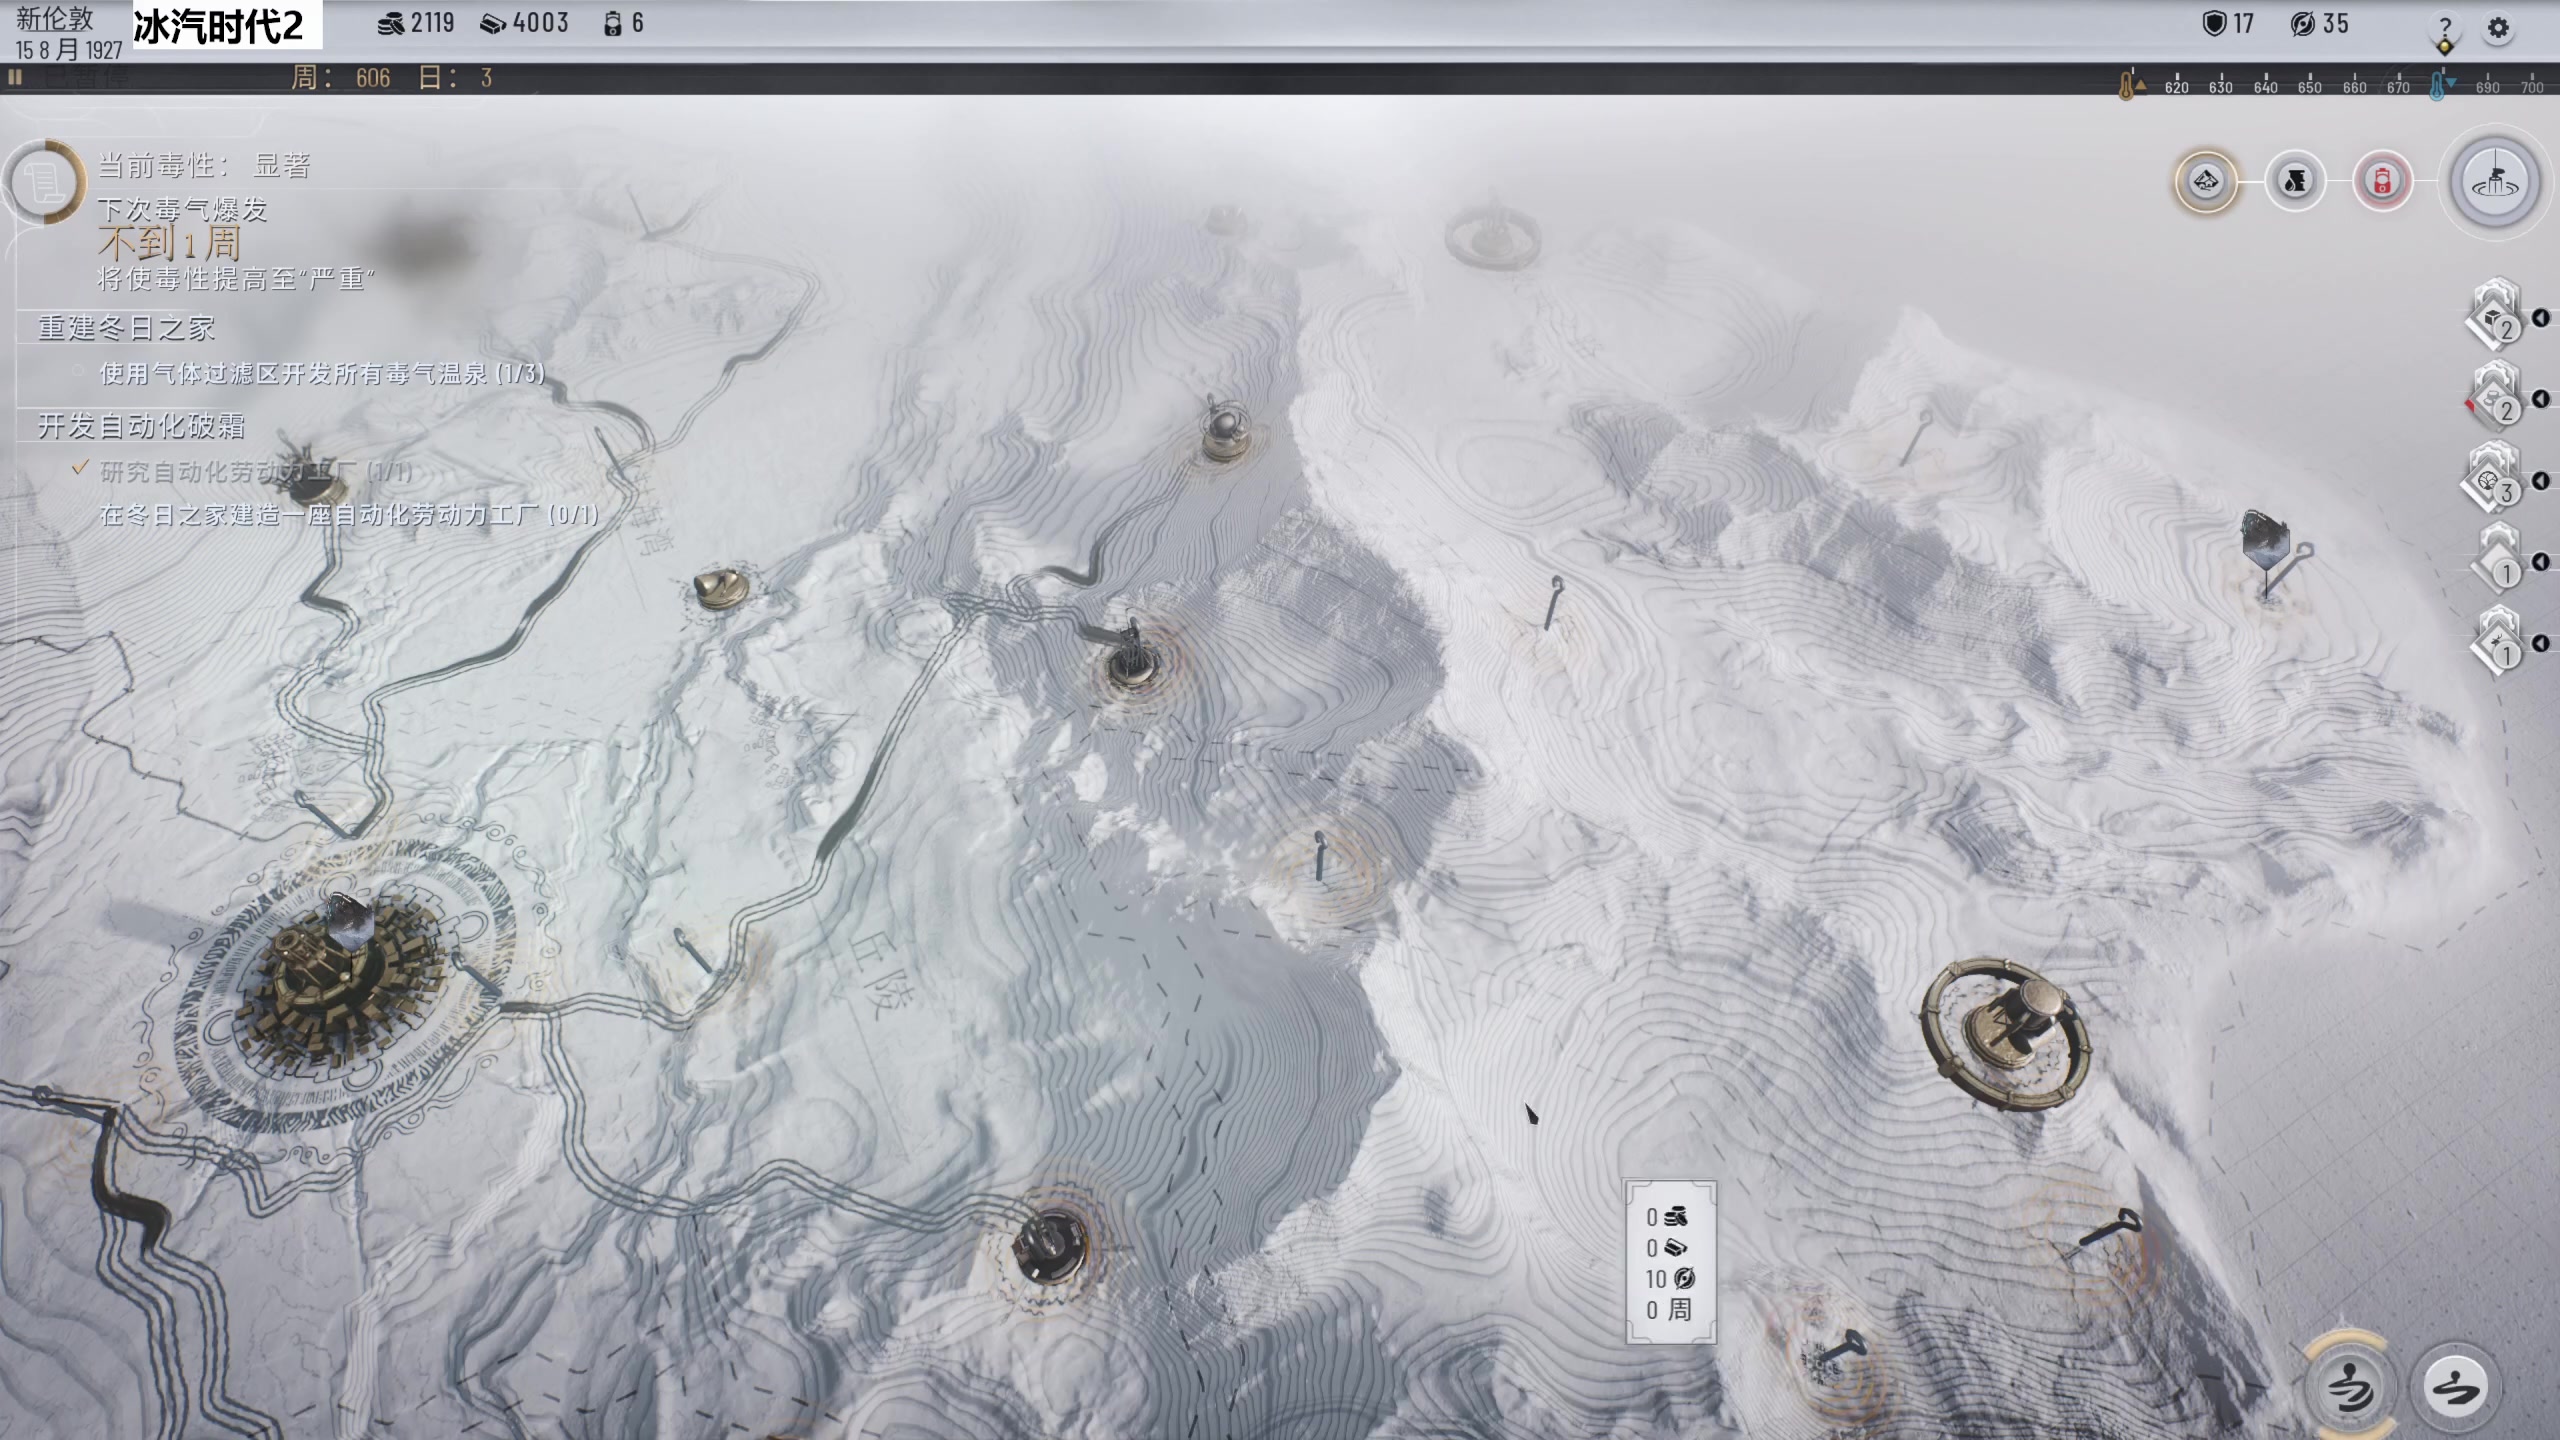Select the red steam core circle button
Screen dimensions: 2560x1440
[2382, 181]
